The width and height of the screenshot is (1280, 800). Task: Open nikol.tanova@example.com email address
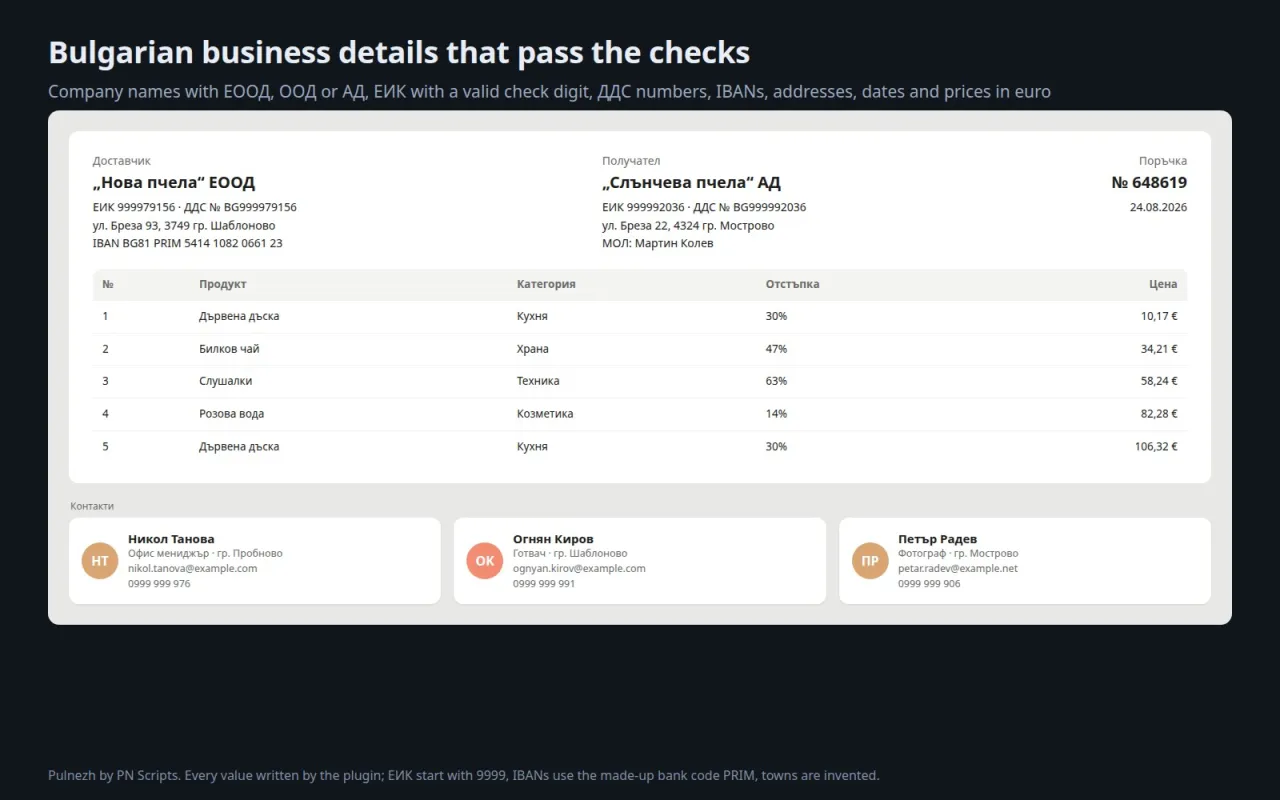click(192, 568)
